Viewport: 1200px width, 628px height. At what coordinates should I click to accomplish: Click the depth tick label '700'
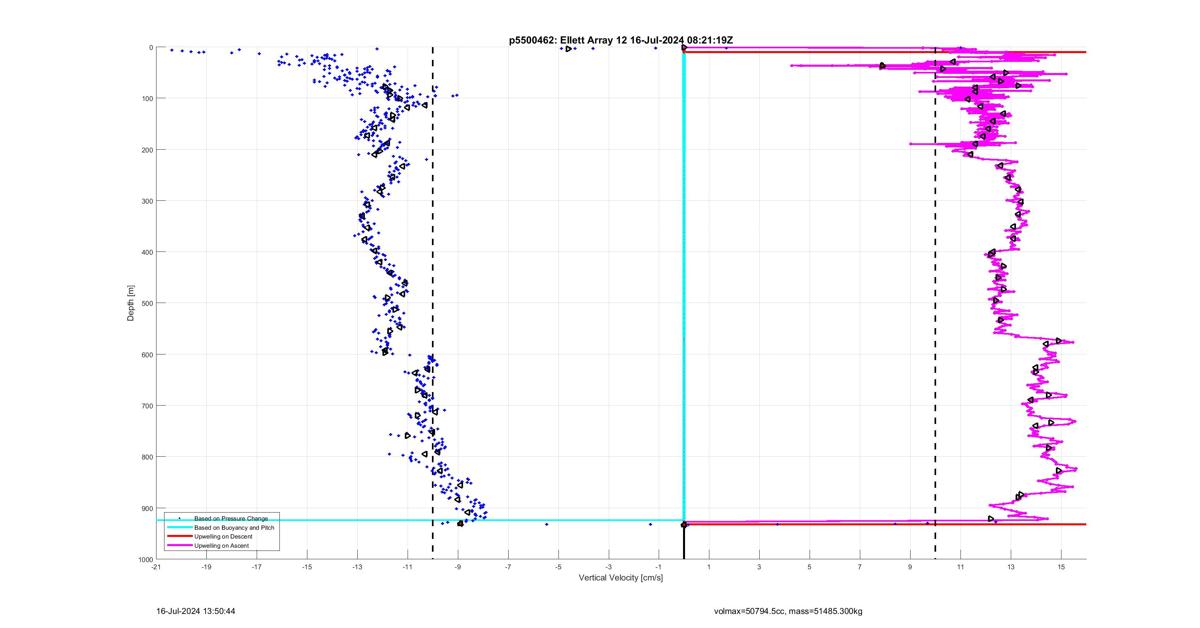[146, 406]
